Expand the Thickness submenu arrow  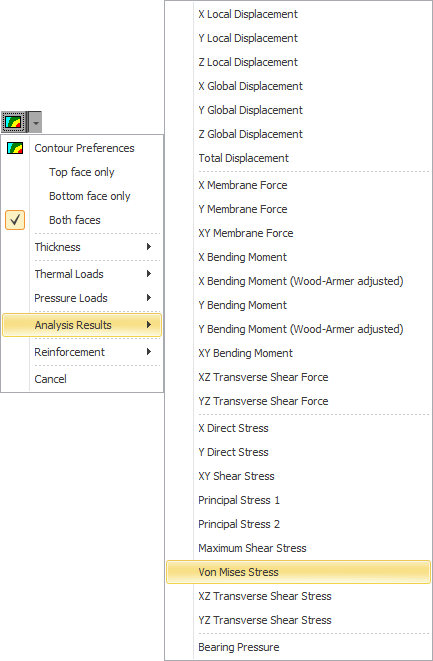click(149, 247)
